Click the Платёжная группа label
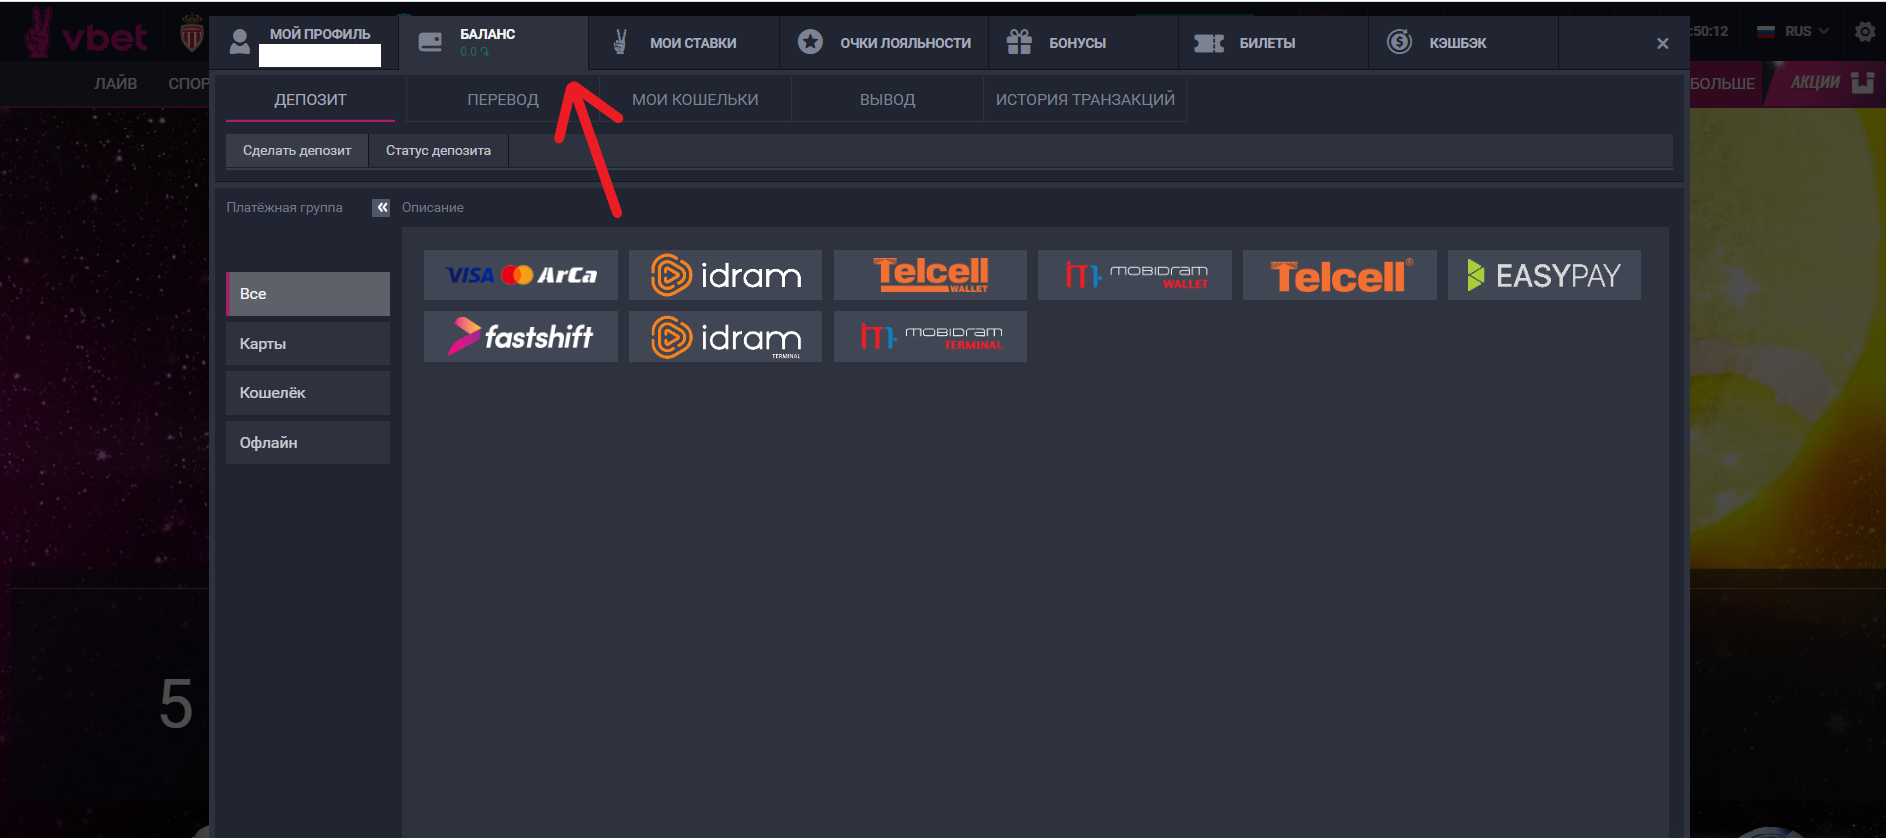The image size is (1886, 838). (x=284, y=207)
